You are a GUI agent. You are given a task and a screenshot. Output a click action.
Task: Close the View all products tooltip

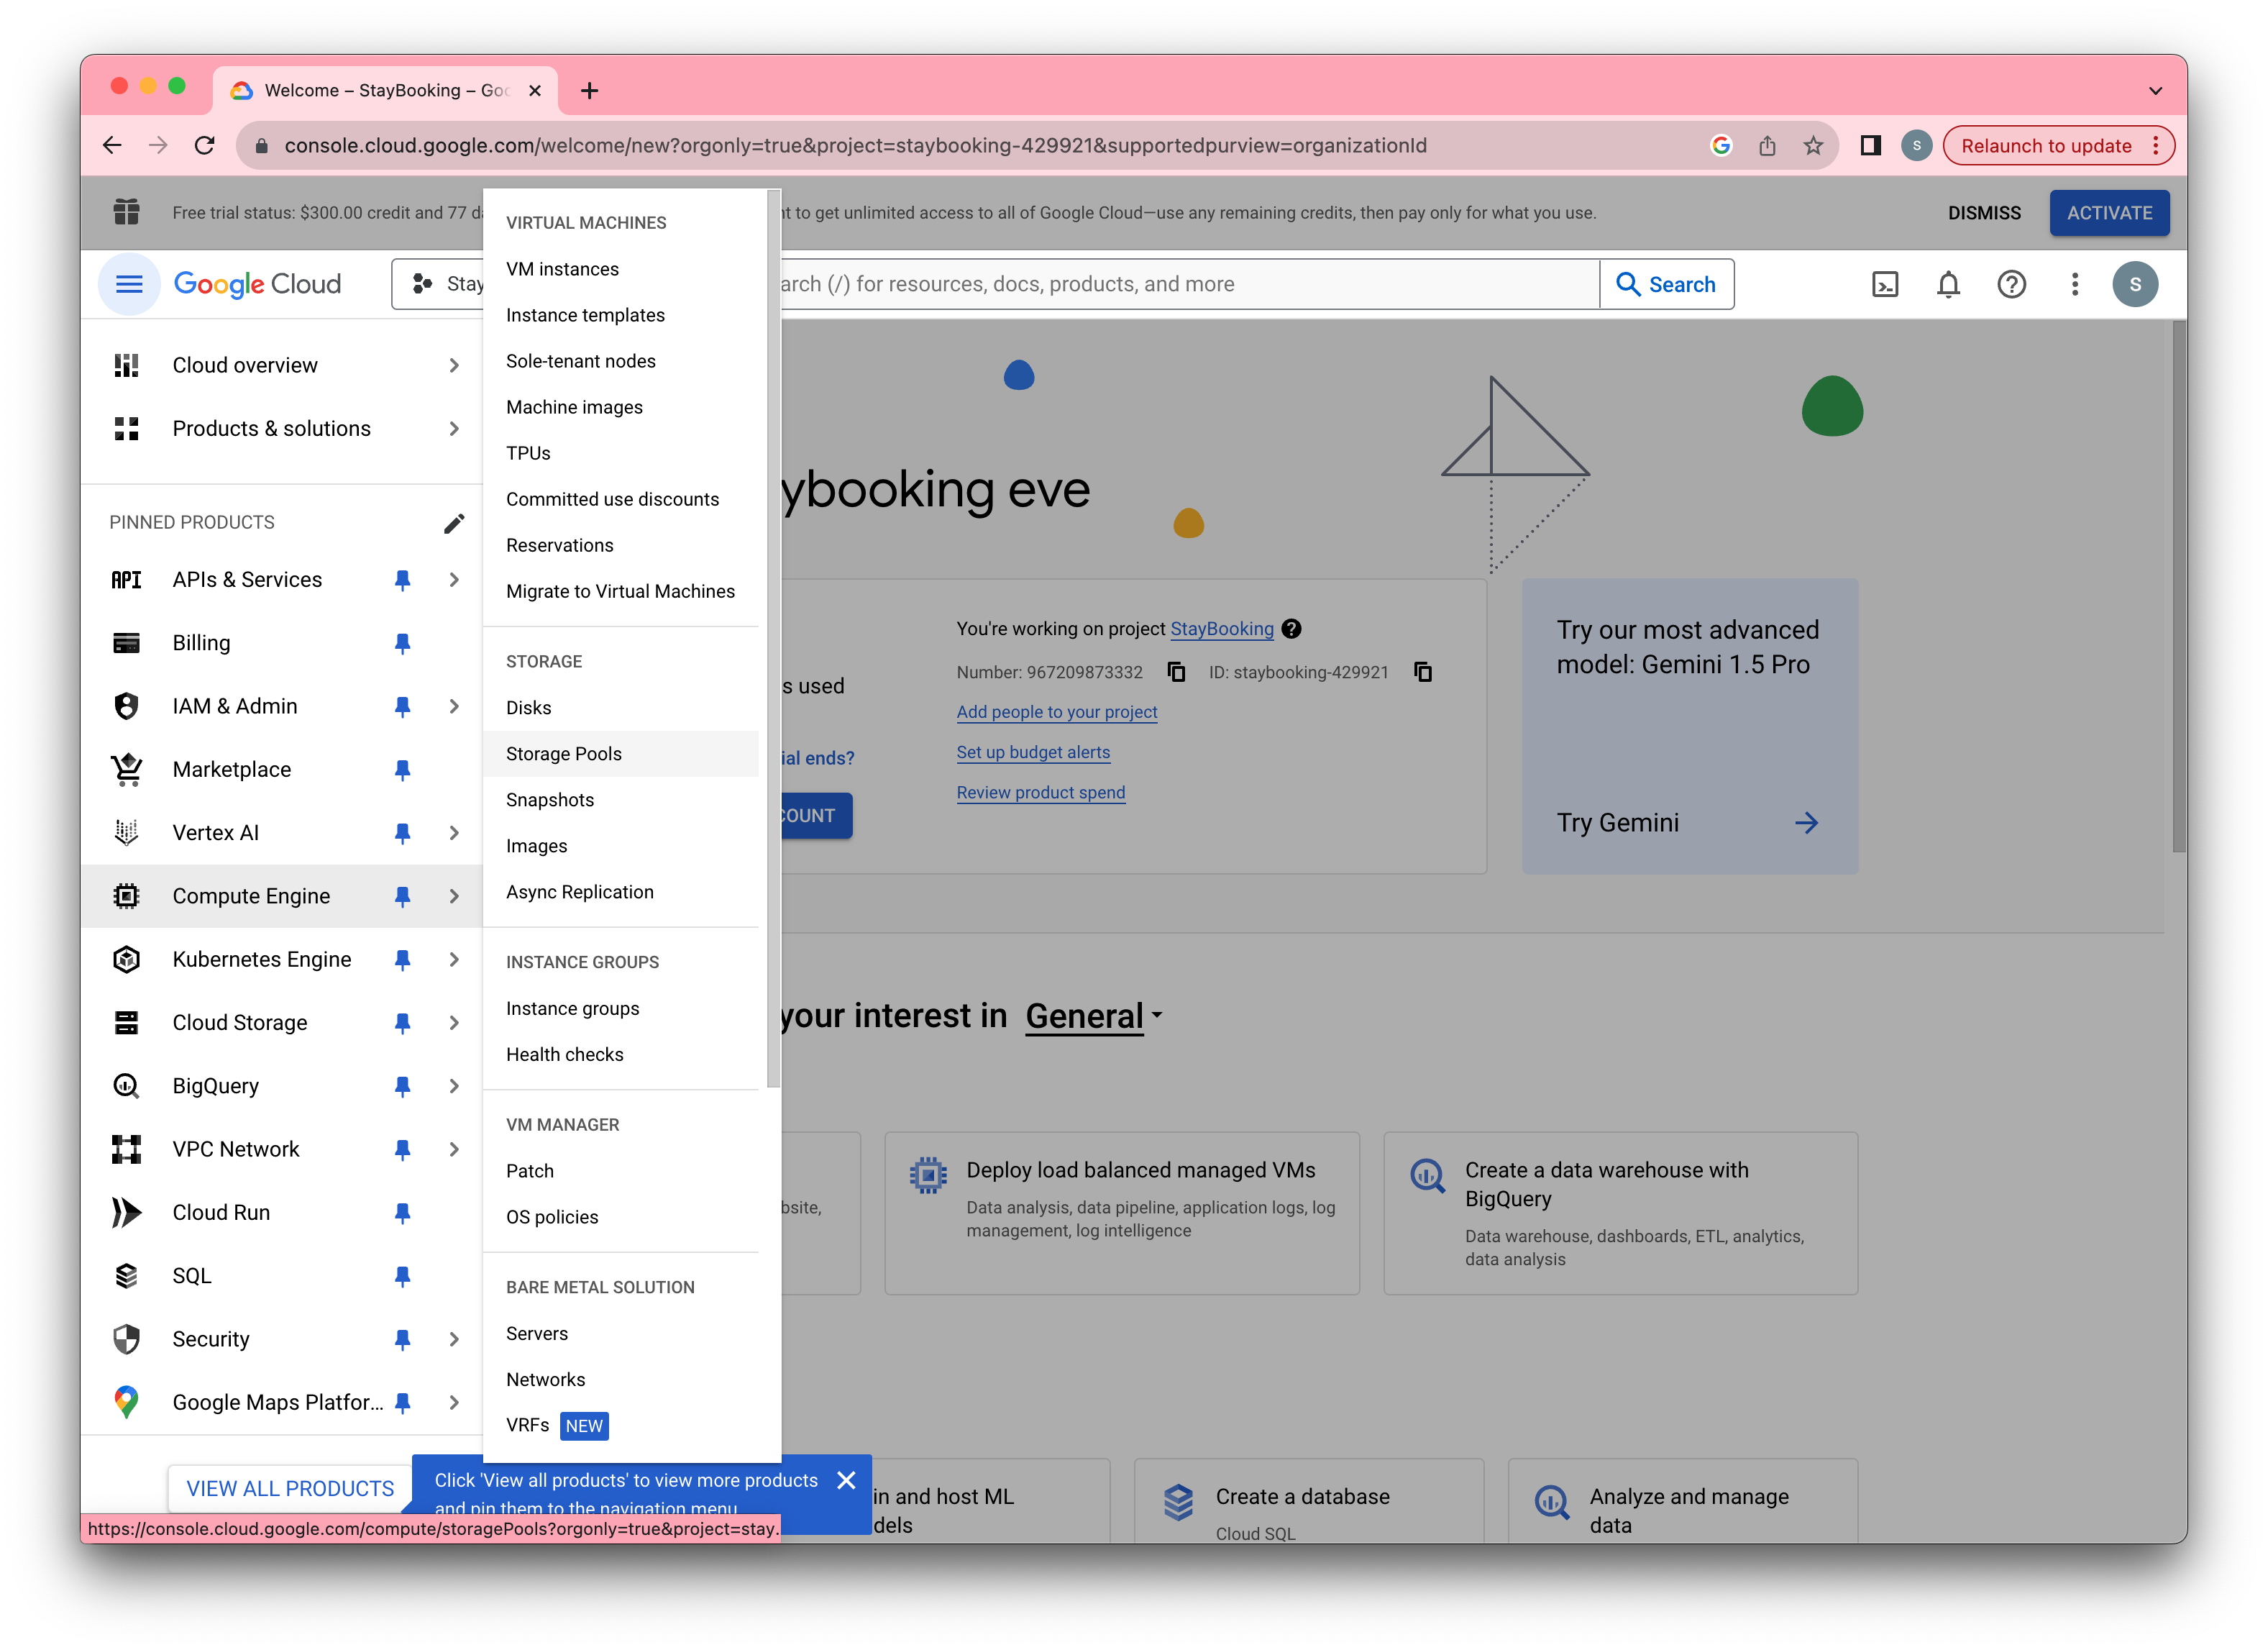point(846,1480)
